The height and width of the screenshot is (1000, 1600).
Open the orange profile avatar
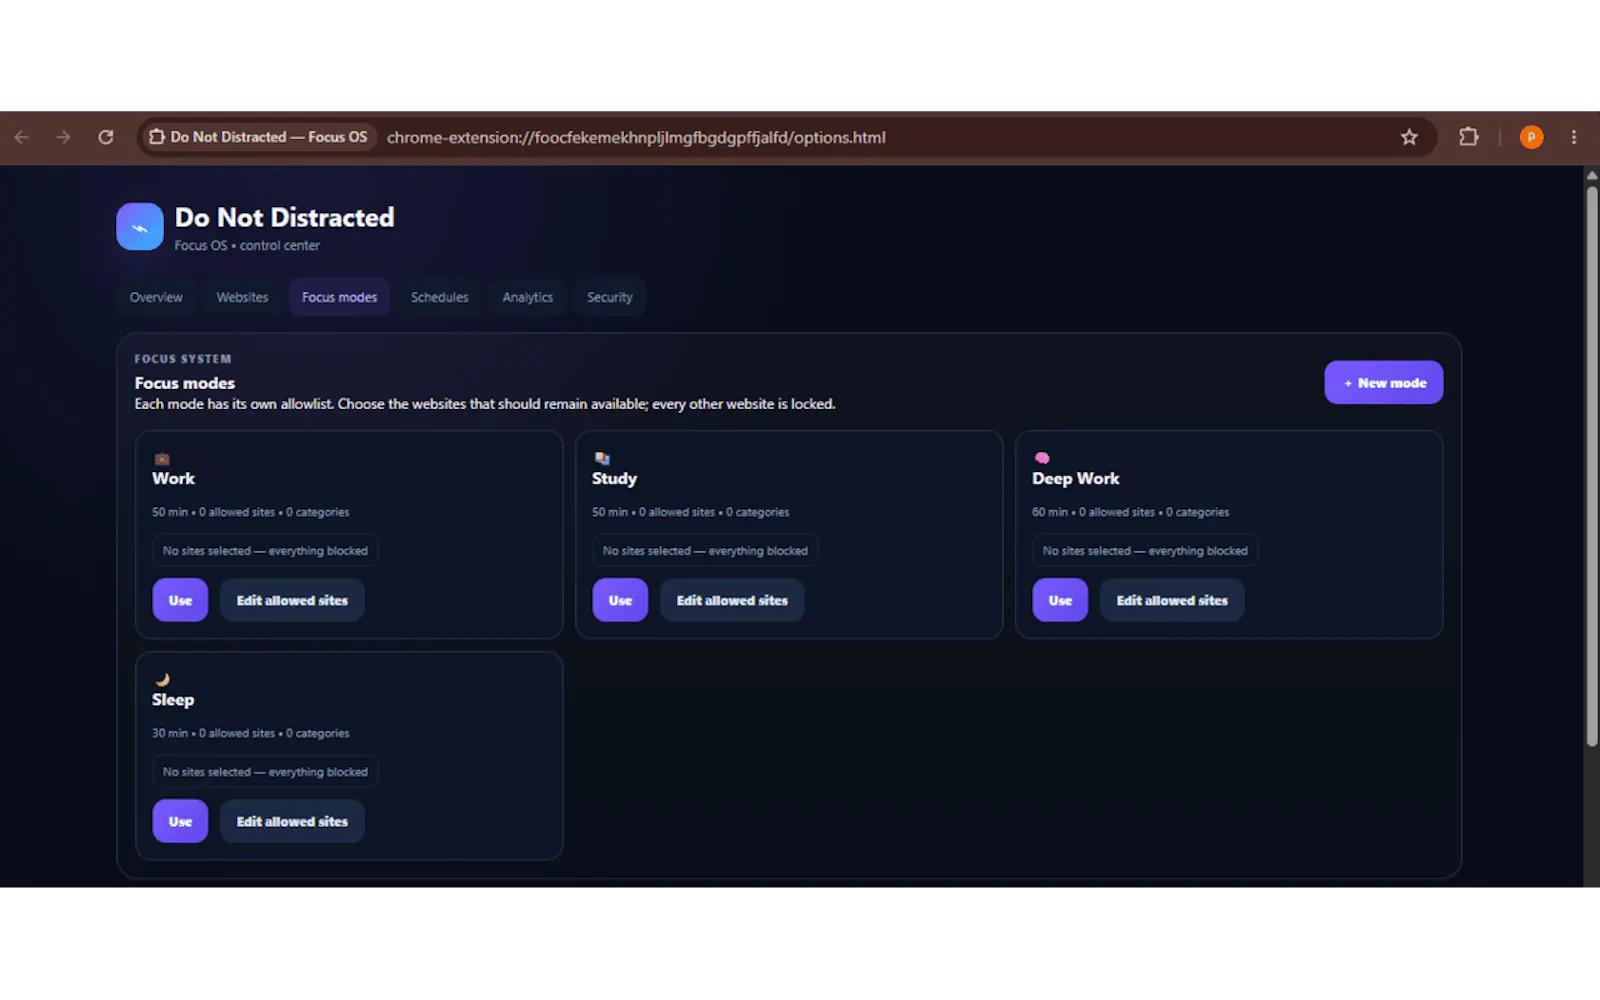1531,137
